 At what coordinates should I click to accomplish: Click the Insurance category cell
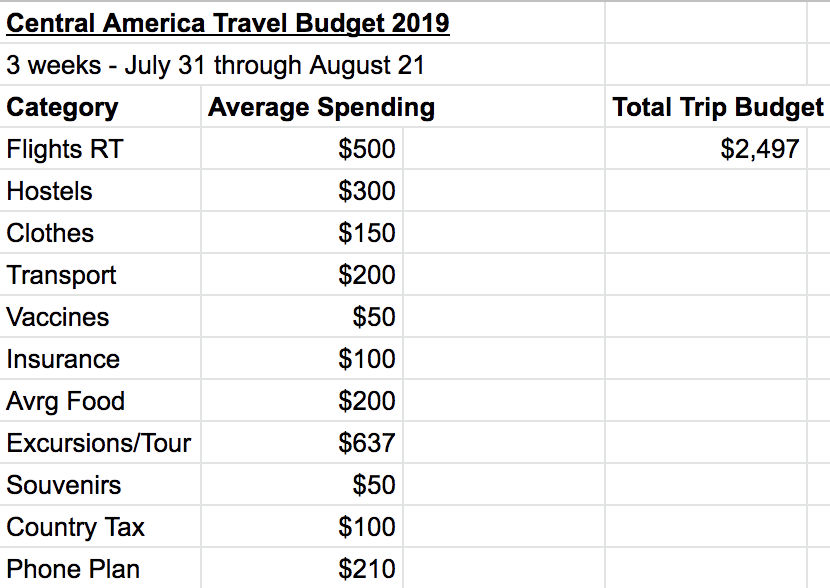(x=63, y=360)
